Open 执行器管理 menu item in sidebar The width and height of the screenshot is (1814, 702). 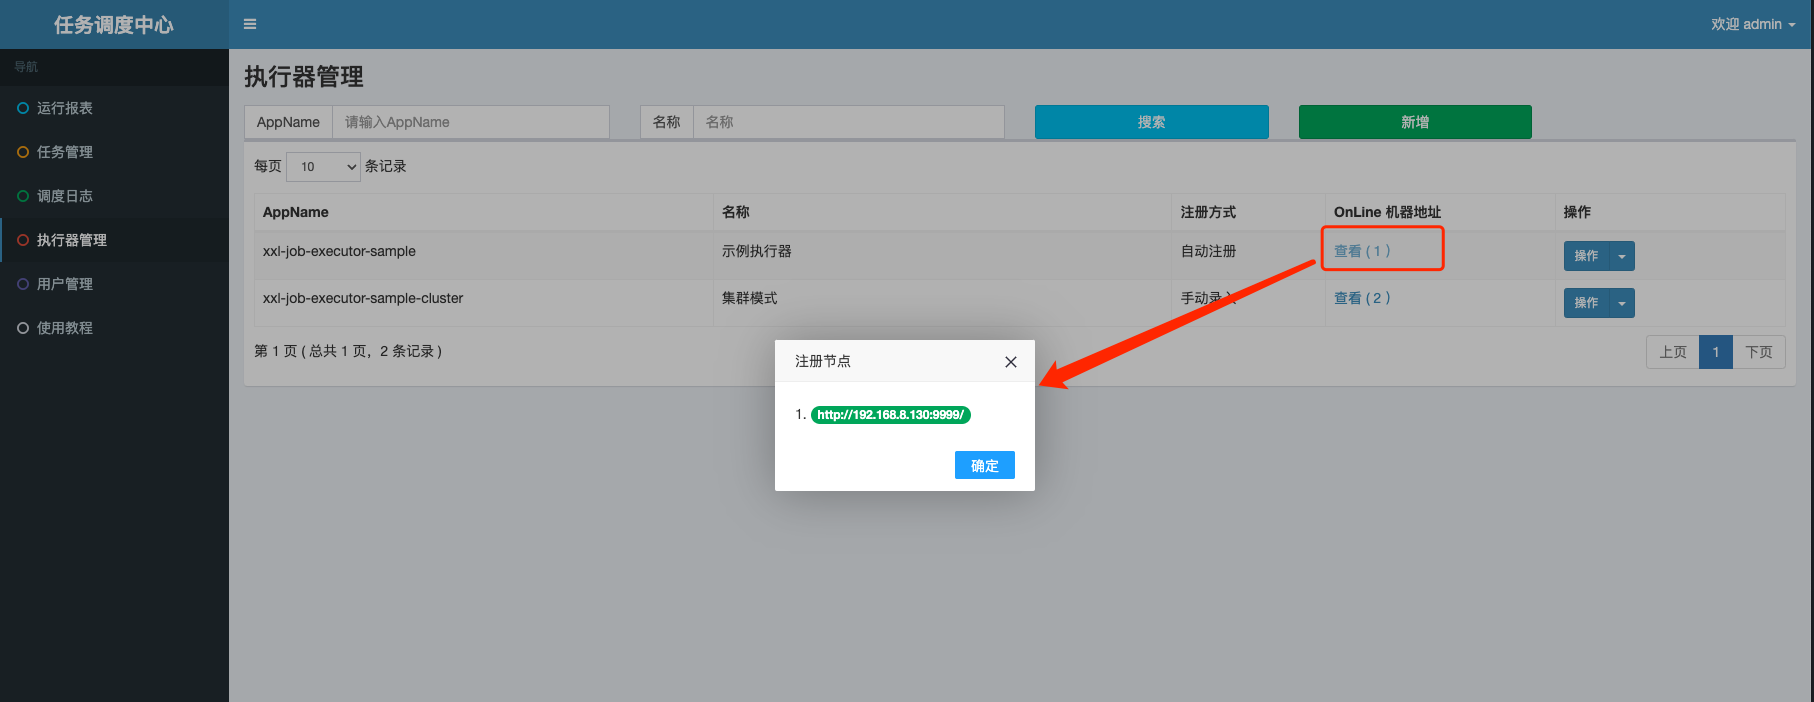pyautogui.click(x=72, y=240)
